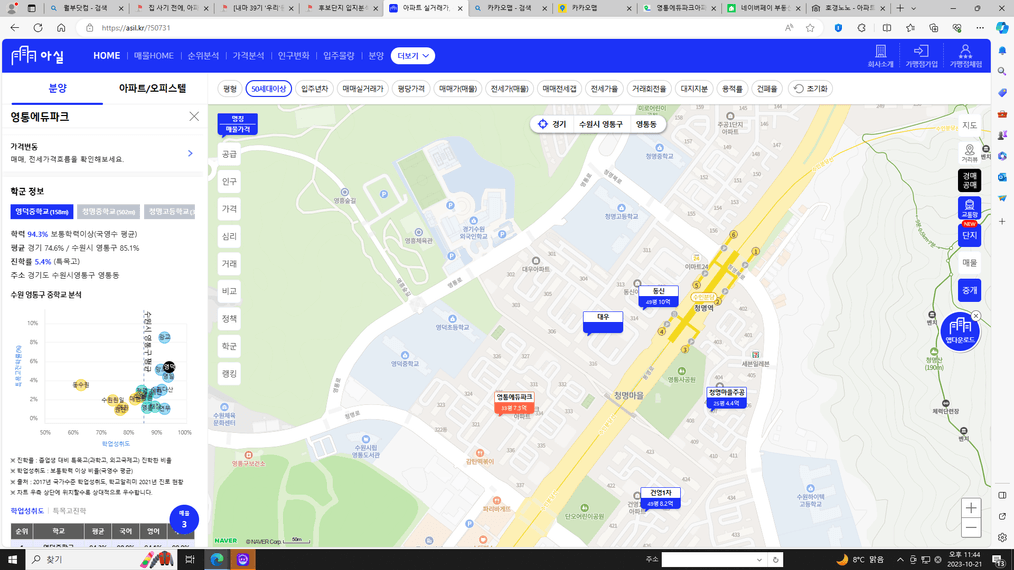Open the taskbar 주소 address dropdown

759,560
